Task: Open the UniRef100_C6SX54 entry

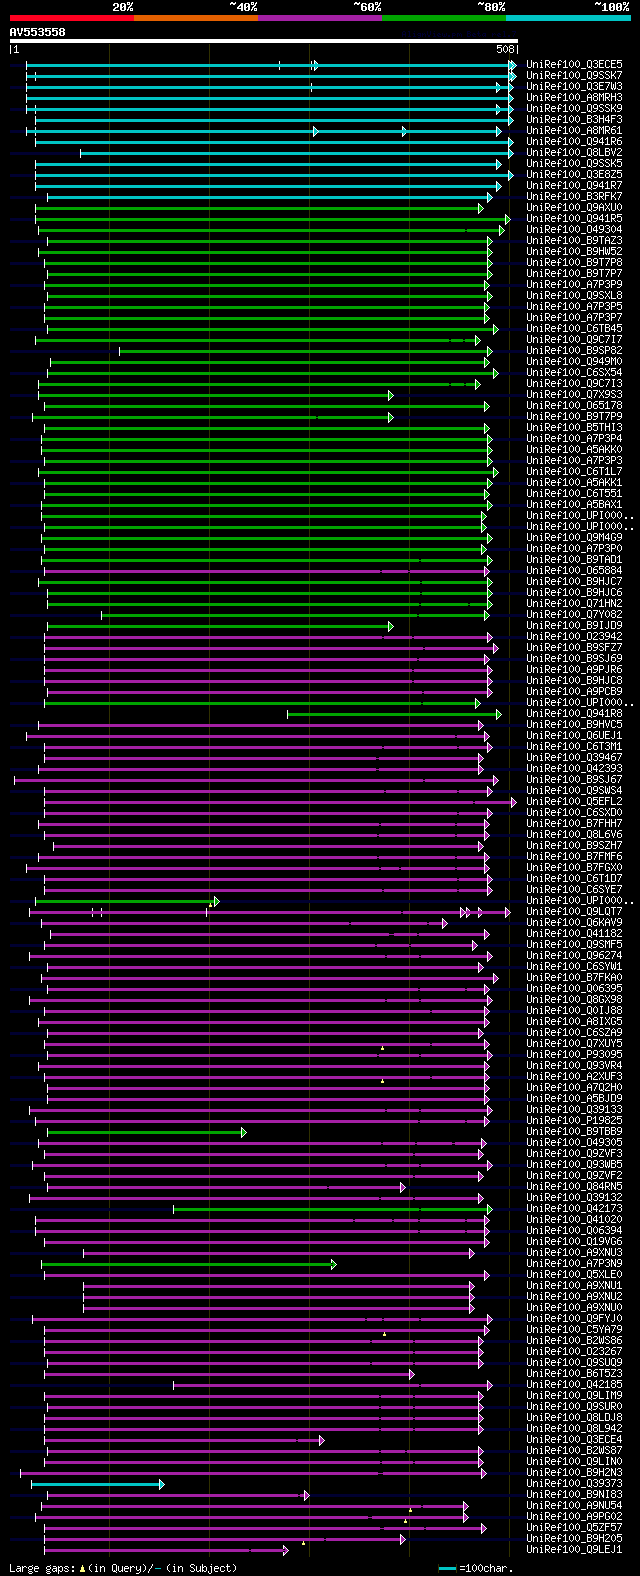Action: pyautogui.click(x=574, y=373)
